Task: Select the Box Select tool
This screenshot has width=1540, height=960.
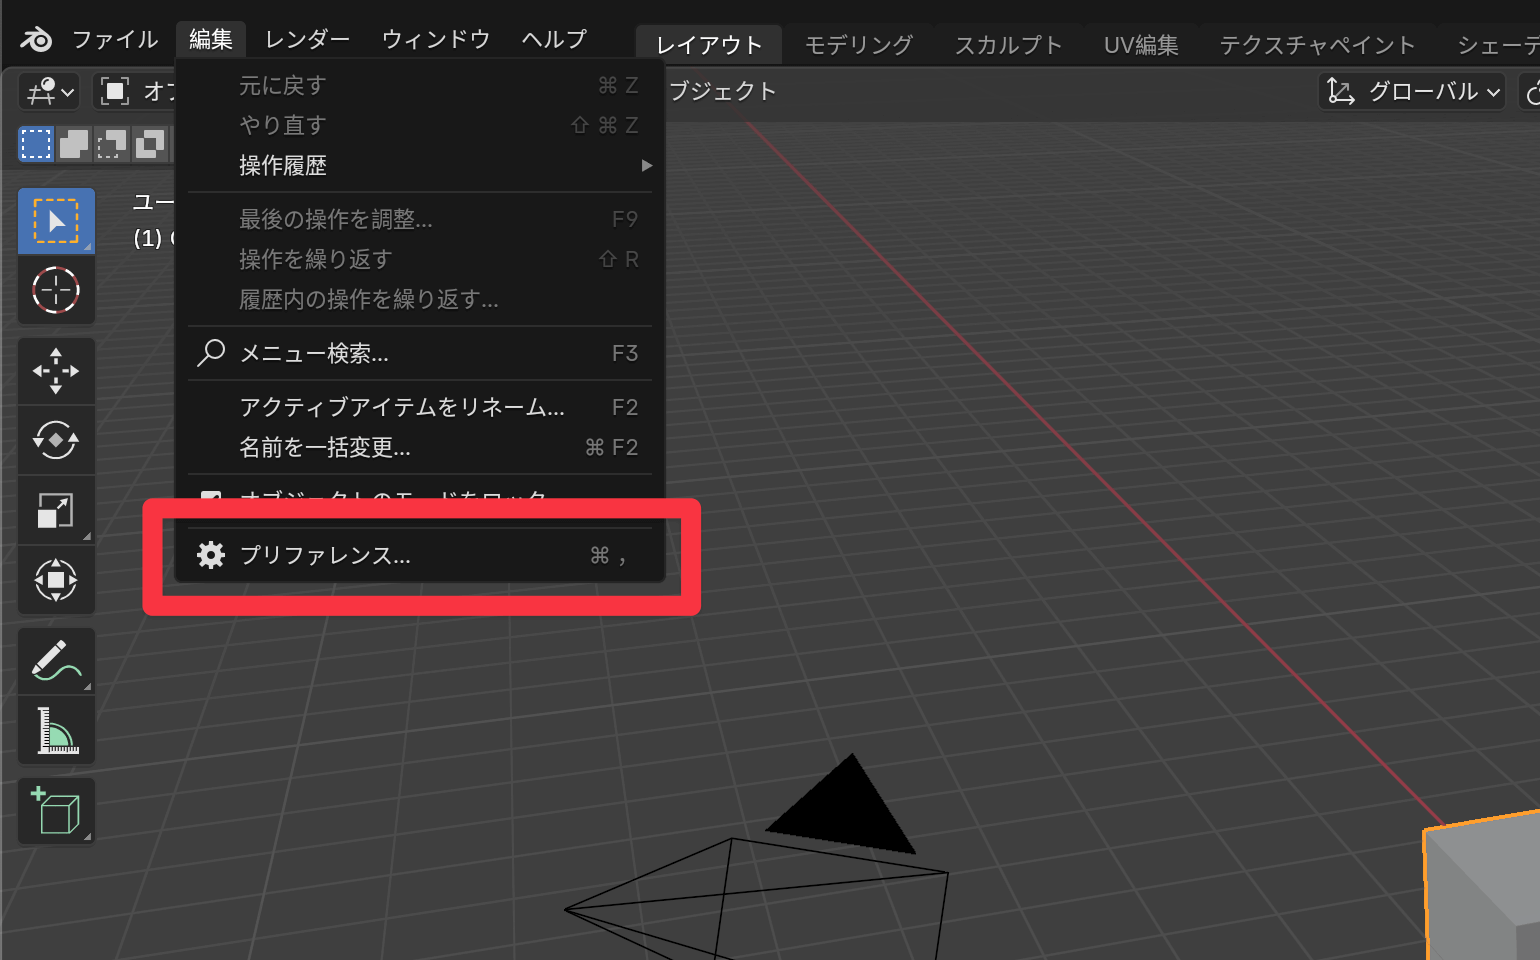Action: pyautogui.click(x=56, y=221)
